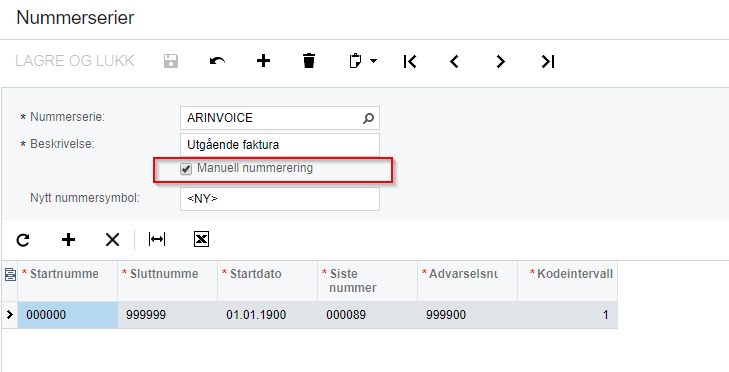
Task: Click the Nytt nummersymbol field
Action: coord(279,199)
